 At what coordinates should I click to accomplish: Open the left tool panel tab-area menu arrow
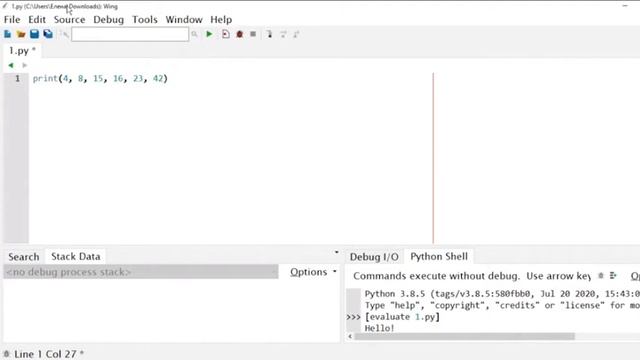point(336,252)
